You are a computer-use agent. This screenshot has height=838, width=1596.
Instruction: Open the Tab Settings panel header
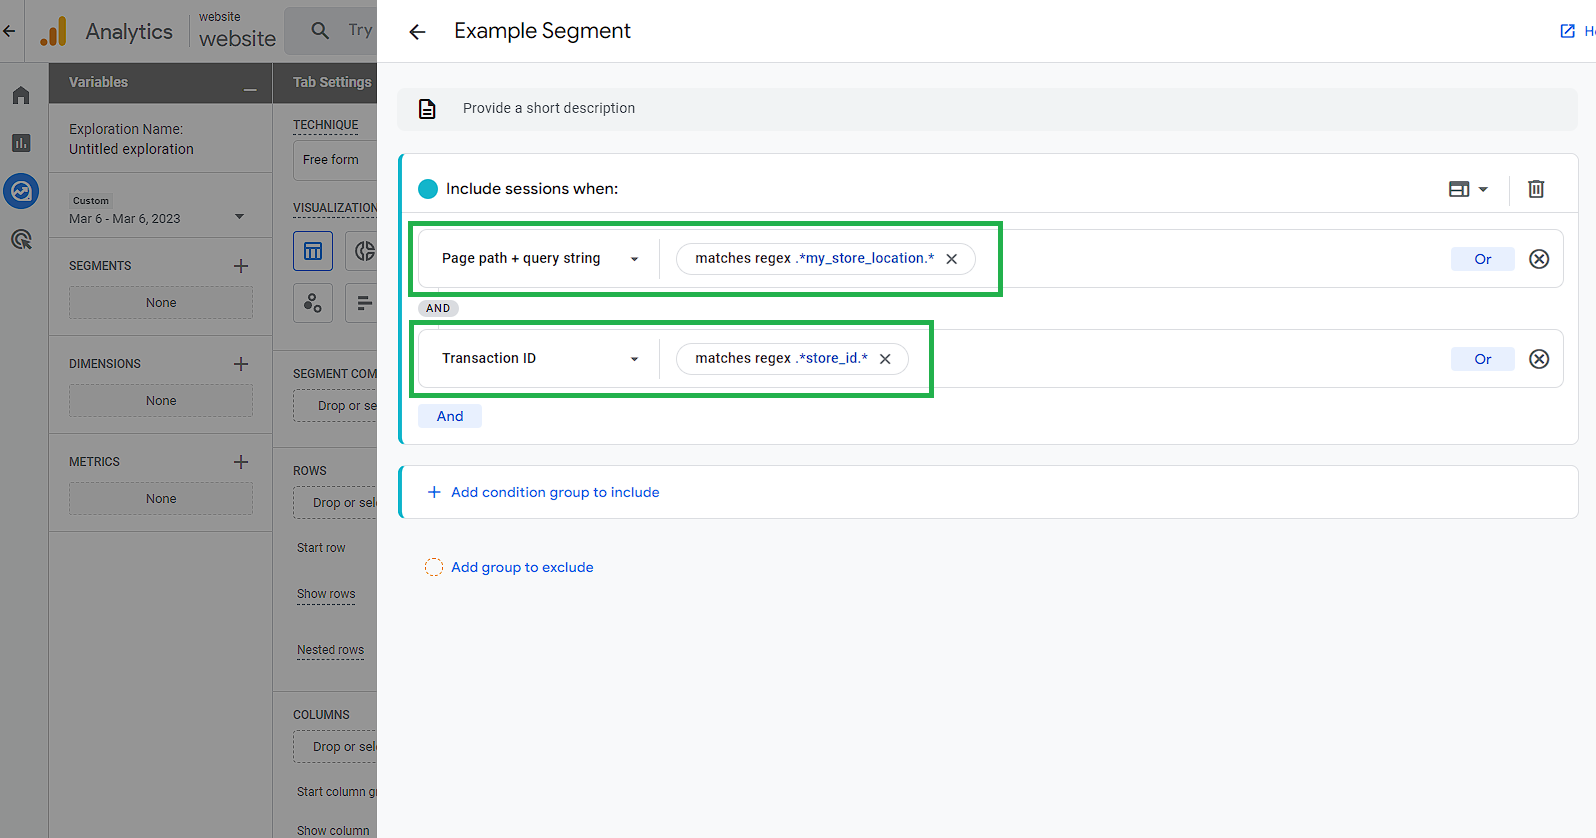pos(326,83)
